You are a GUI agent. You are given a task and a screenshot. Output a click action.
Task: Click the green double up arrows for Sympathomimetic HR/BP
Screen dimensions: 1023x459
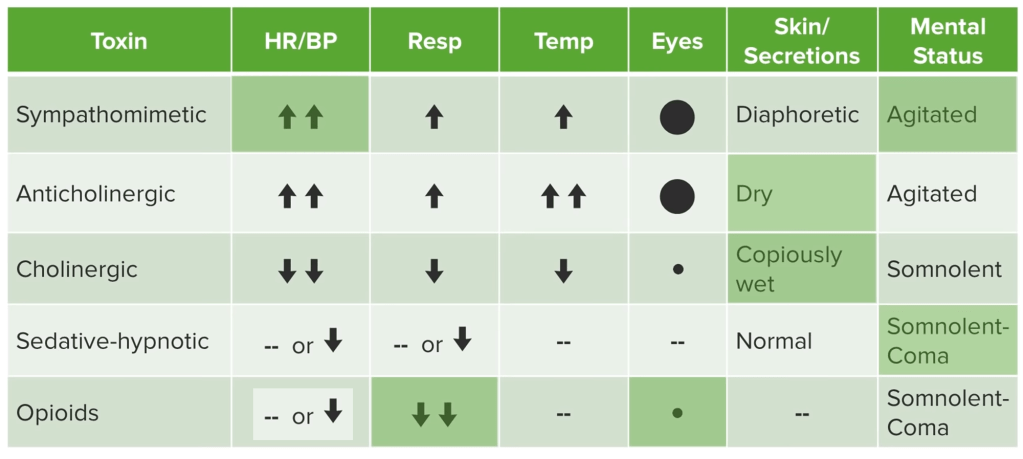[300, 117]
